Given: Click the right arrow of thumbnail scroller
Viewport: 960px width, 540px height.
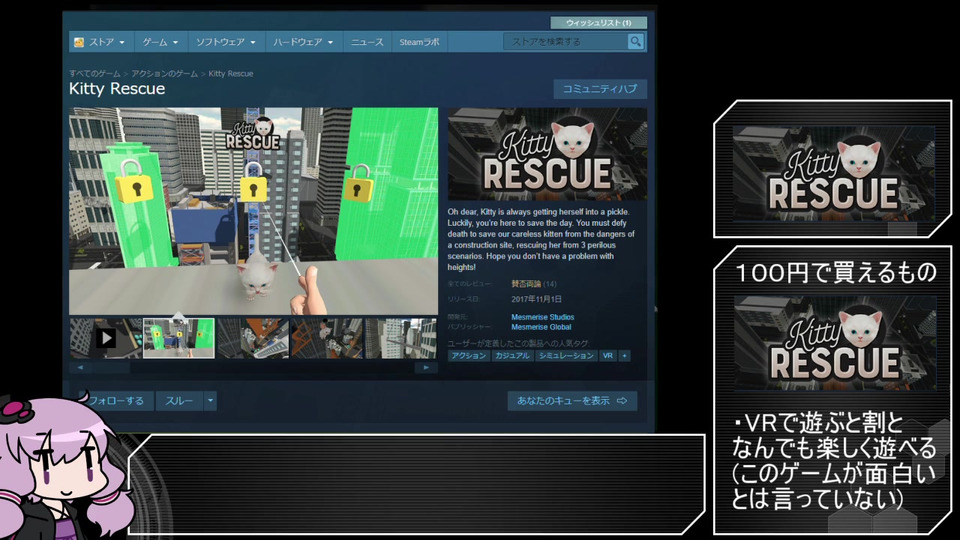Looking at the screenshot, I should click(427, 367).
